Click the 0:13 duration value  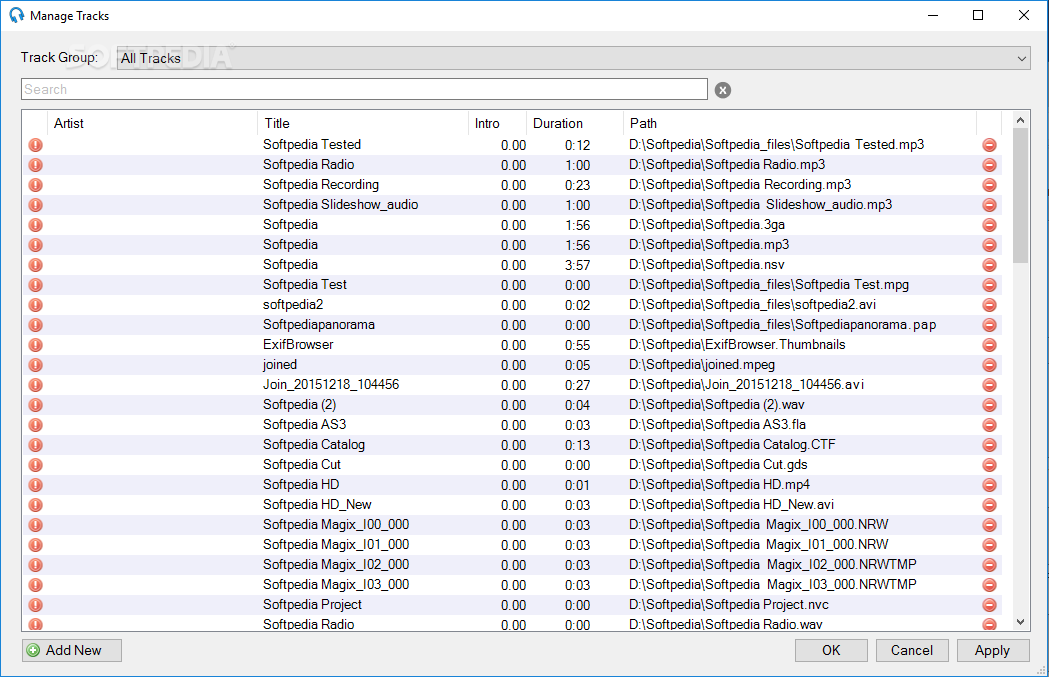coord(577,446)
